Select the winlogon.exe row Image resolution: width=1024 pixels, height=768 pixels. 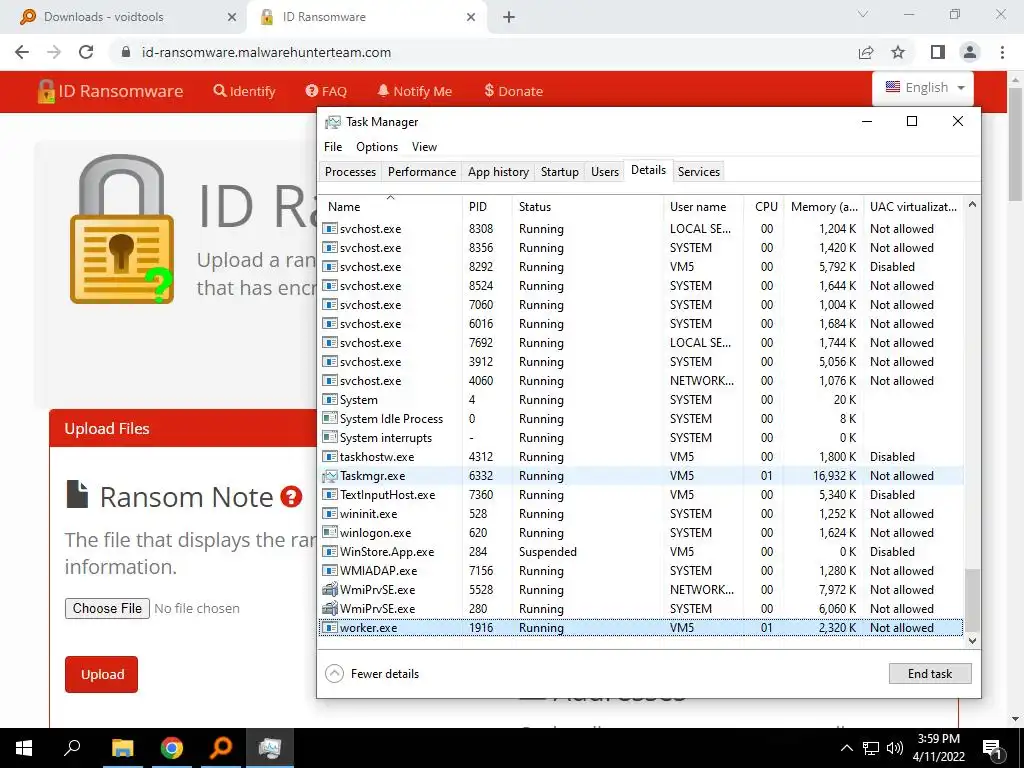point(641,533)
